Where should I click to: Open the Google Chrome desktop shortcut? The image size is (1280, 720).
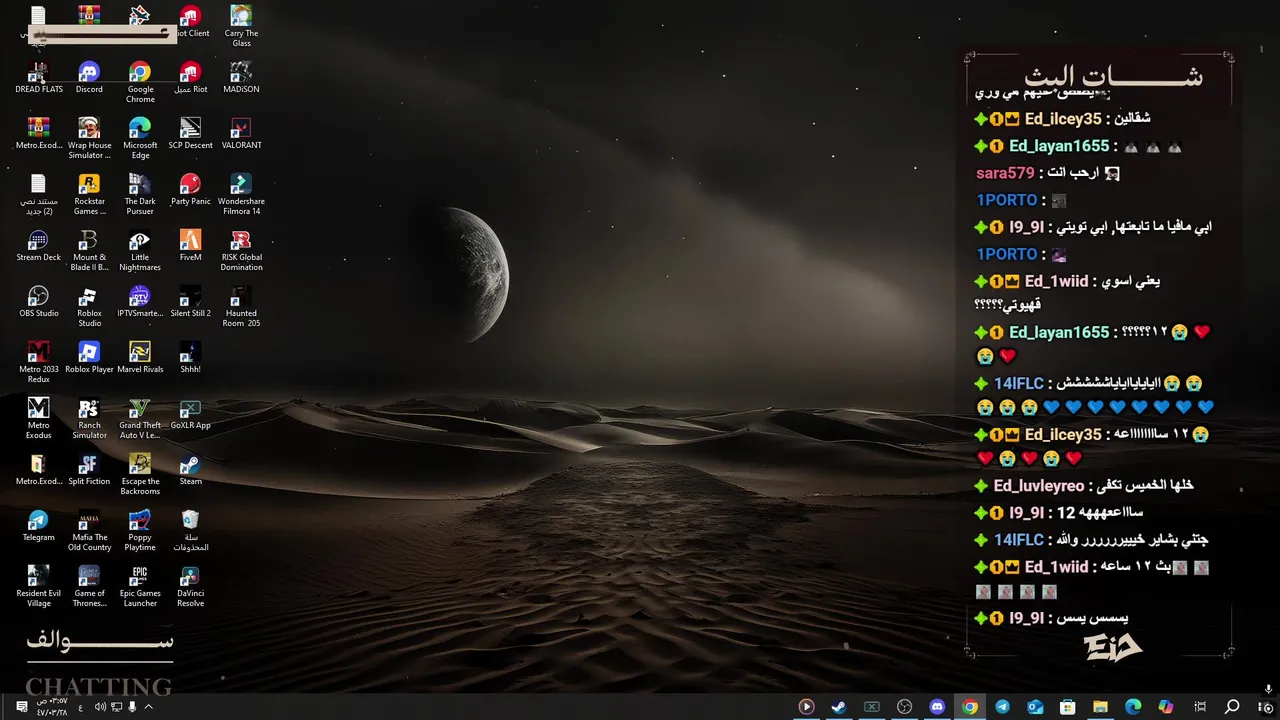(x=140, y=83)
